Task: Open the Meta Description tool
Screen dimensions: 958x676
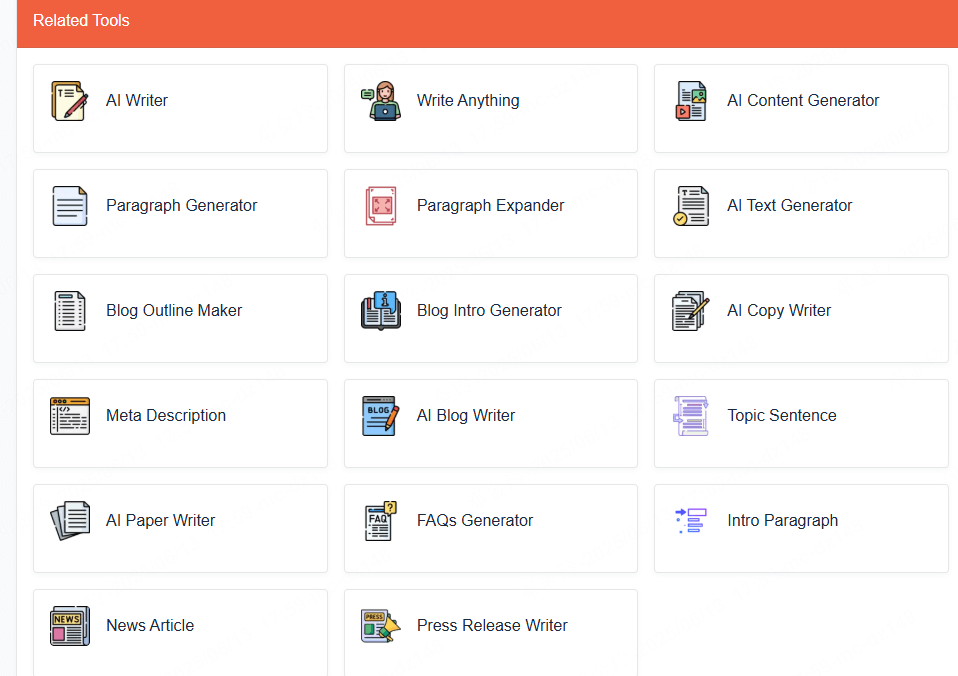Action: (x=166, y=416)
